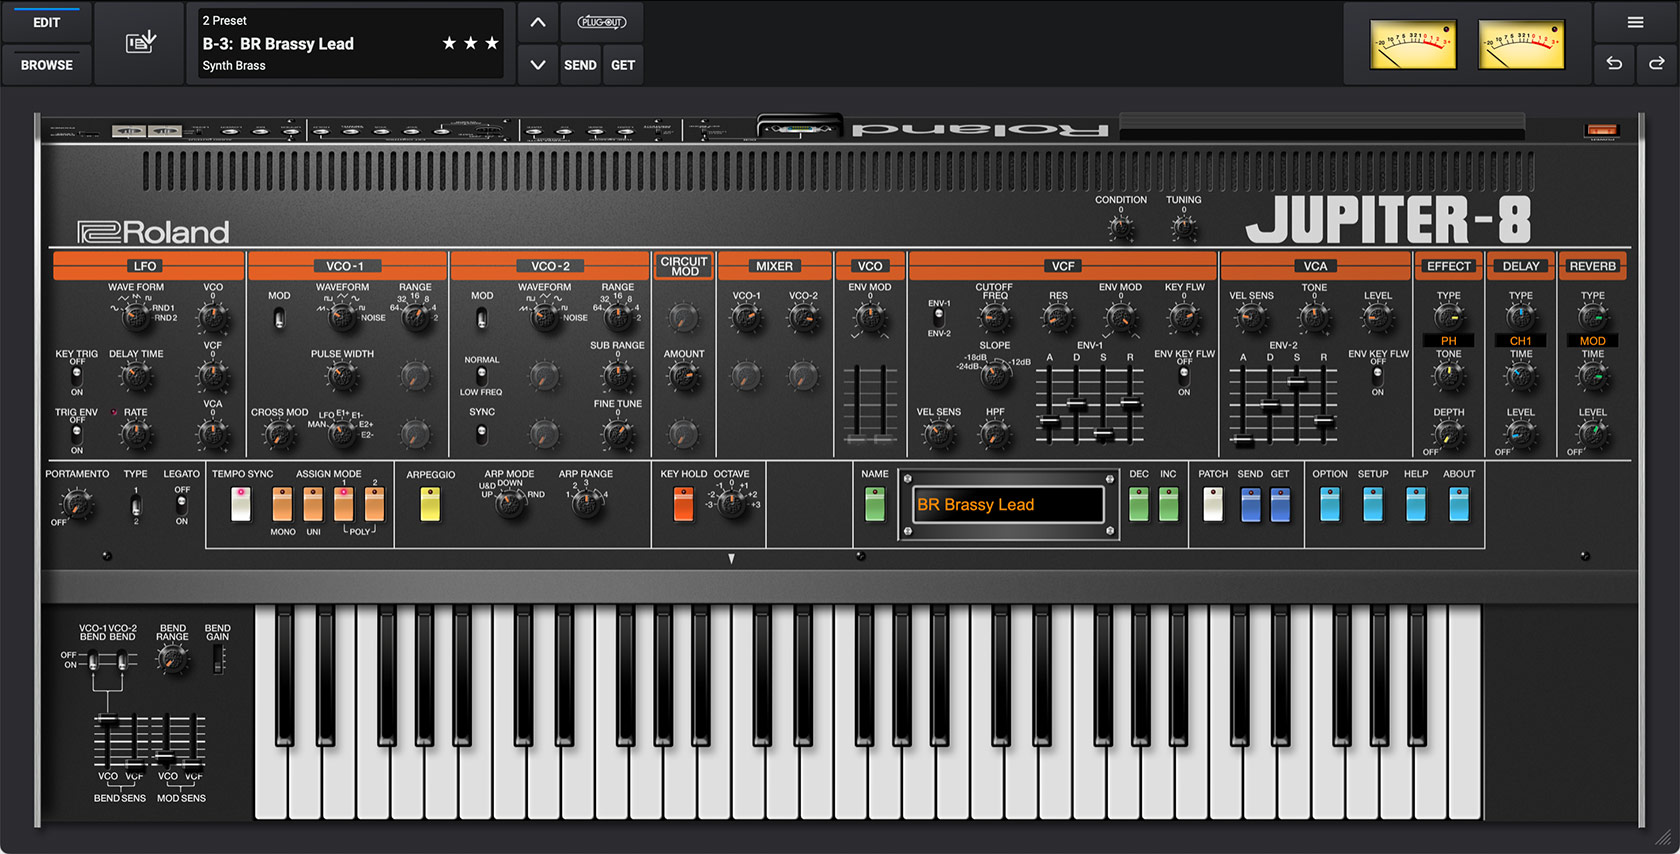1680x854 pixels.
Task: Toggle the LEGATO switch
Action: [x=181, y=504]
